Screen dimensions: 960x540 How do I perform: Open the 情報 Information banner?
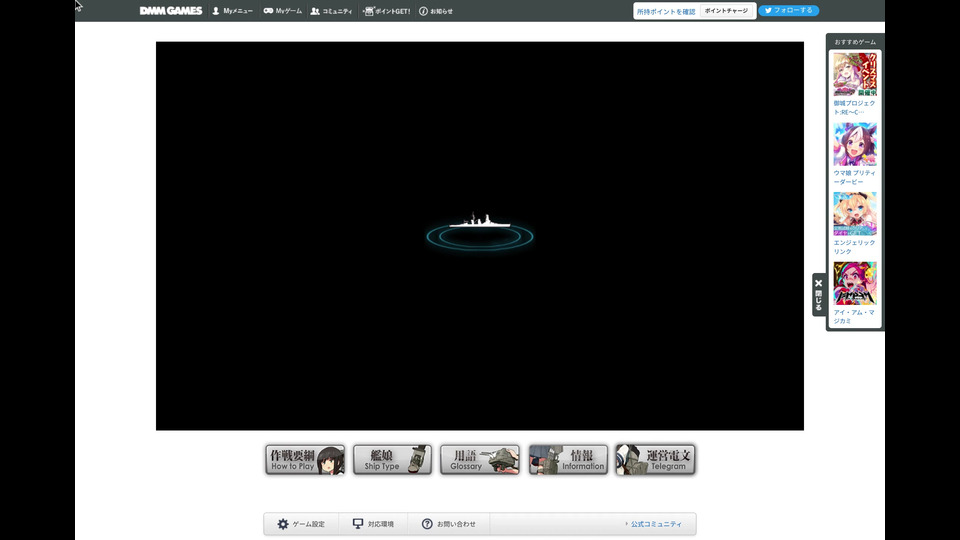pyautogui.click(x=568, y=460)
